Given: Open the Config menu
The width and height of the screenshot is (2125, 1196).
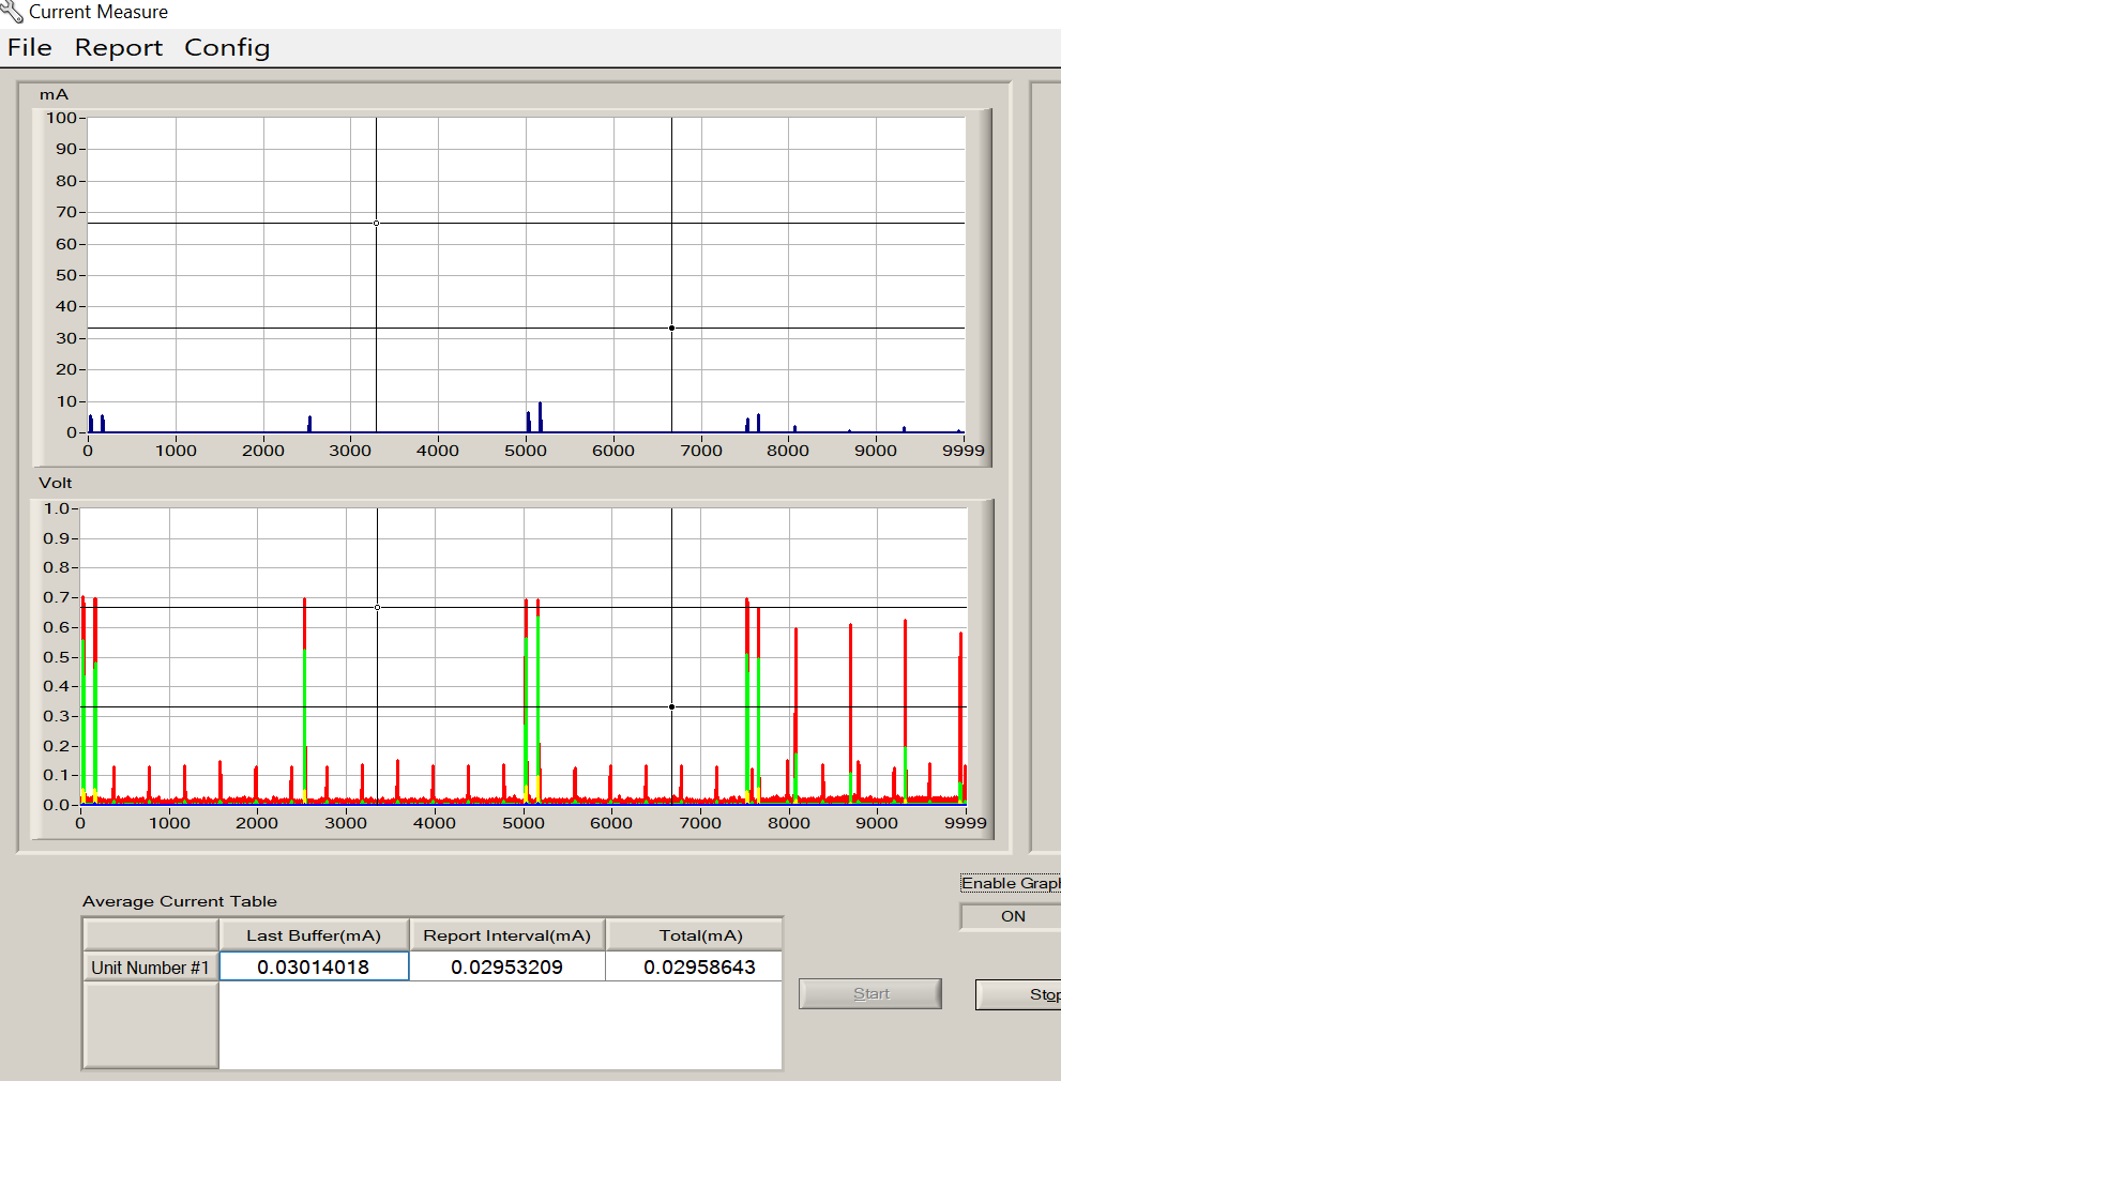Looking at the screenshot, I should tap(227, 47).
